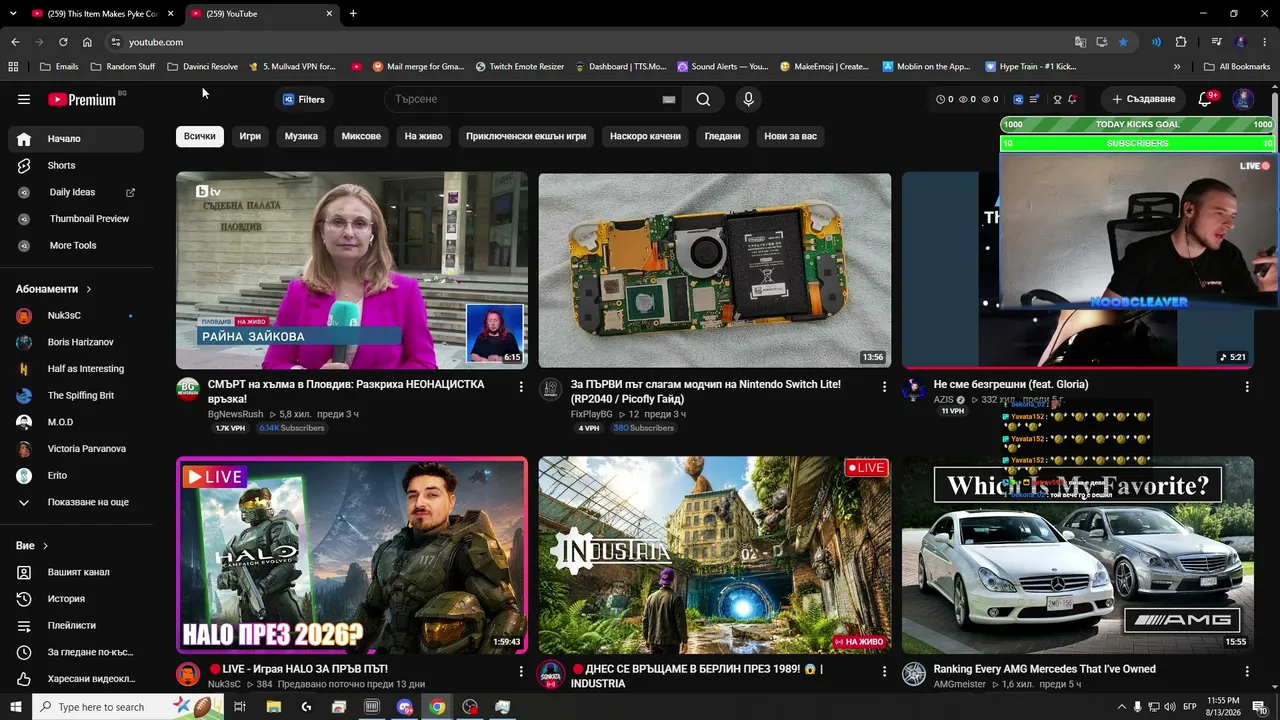Open options menu for the INDUSTRIA video
This screenshot has width=1280, height=720.
[x=884, y=671]
